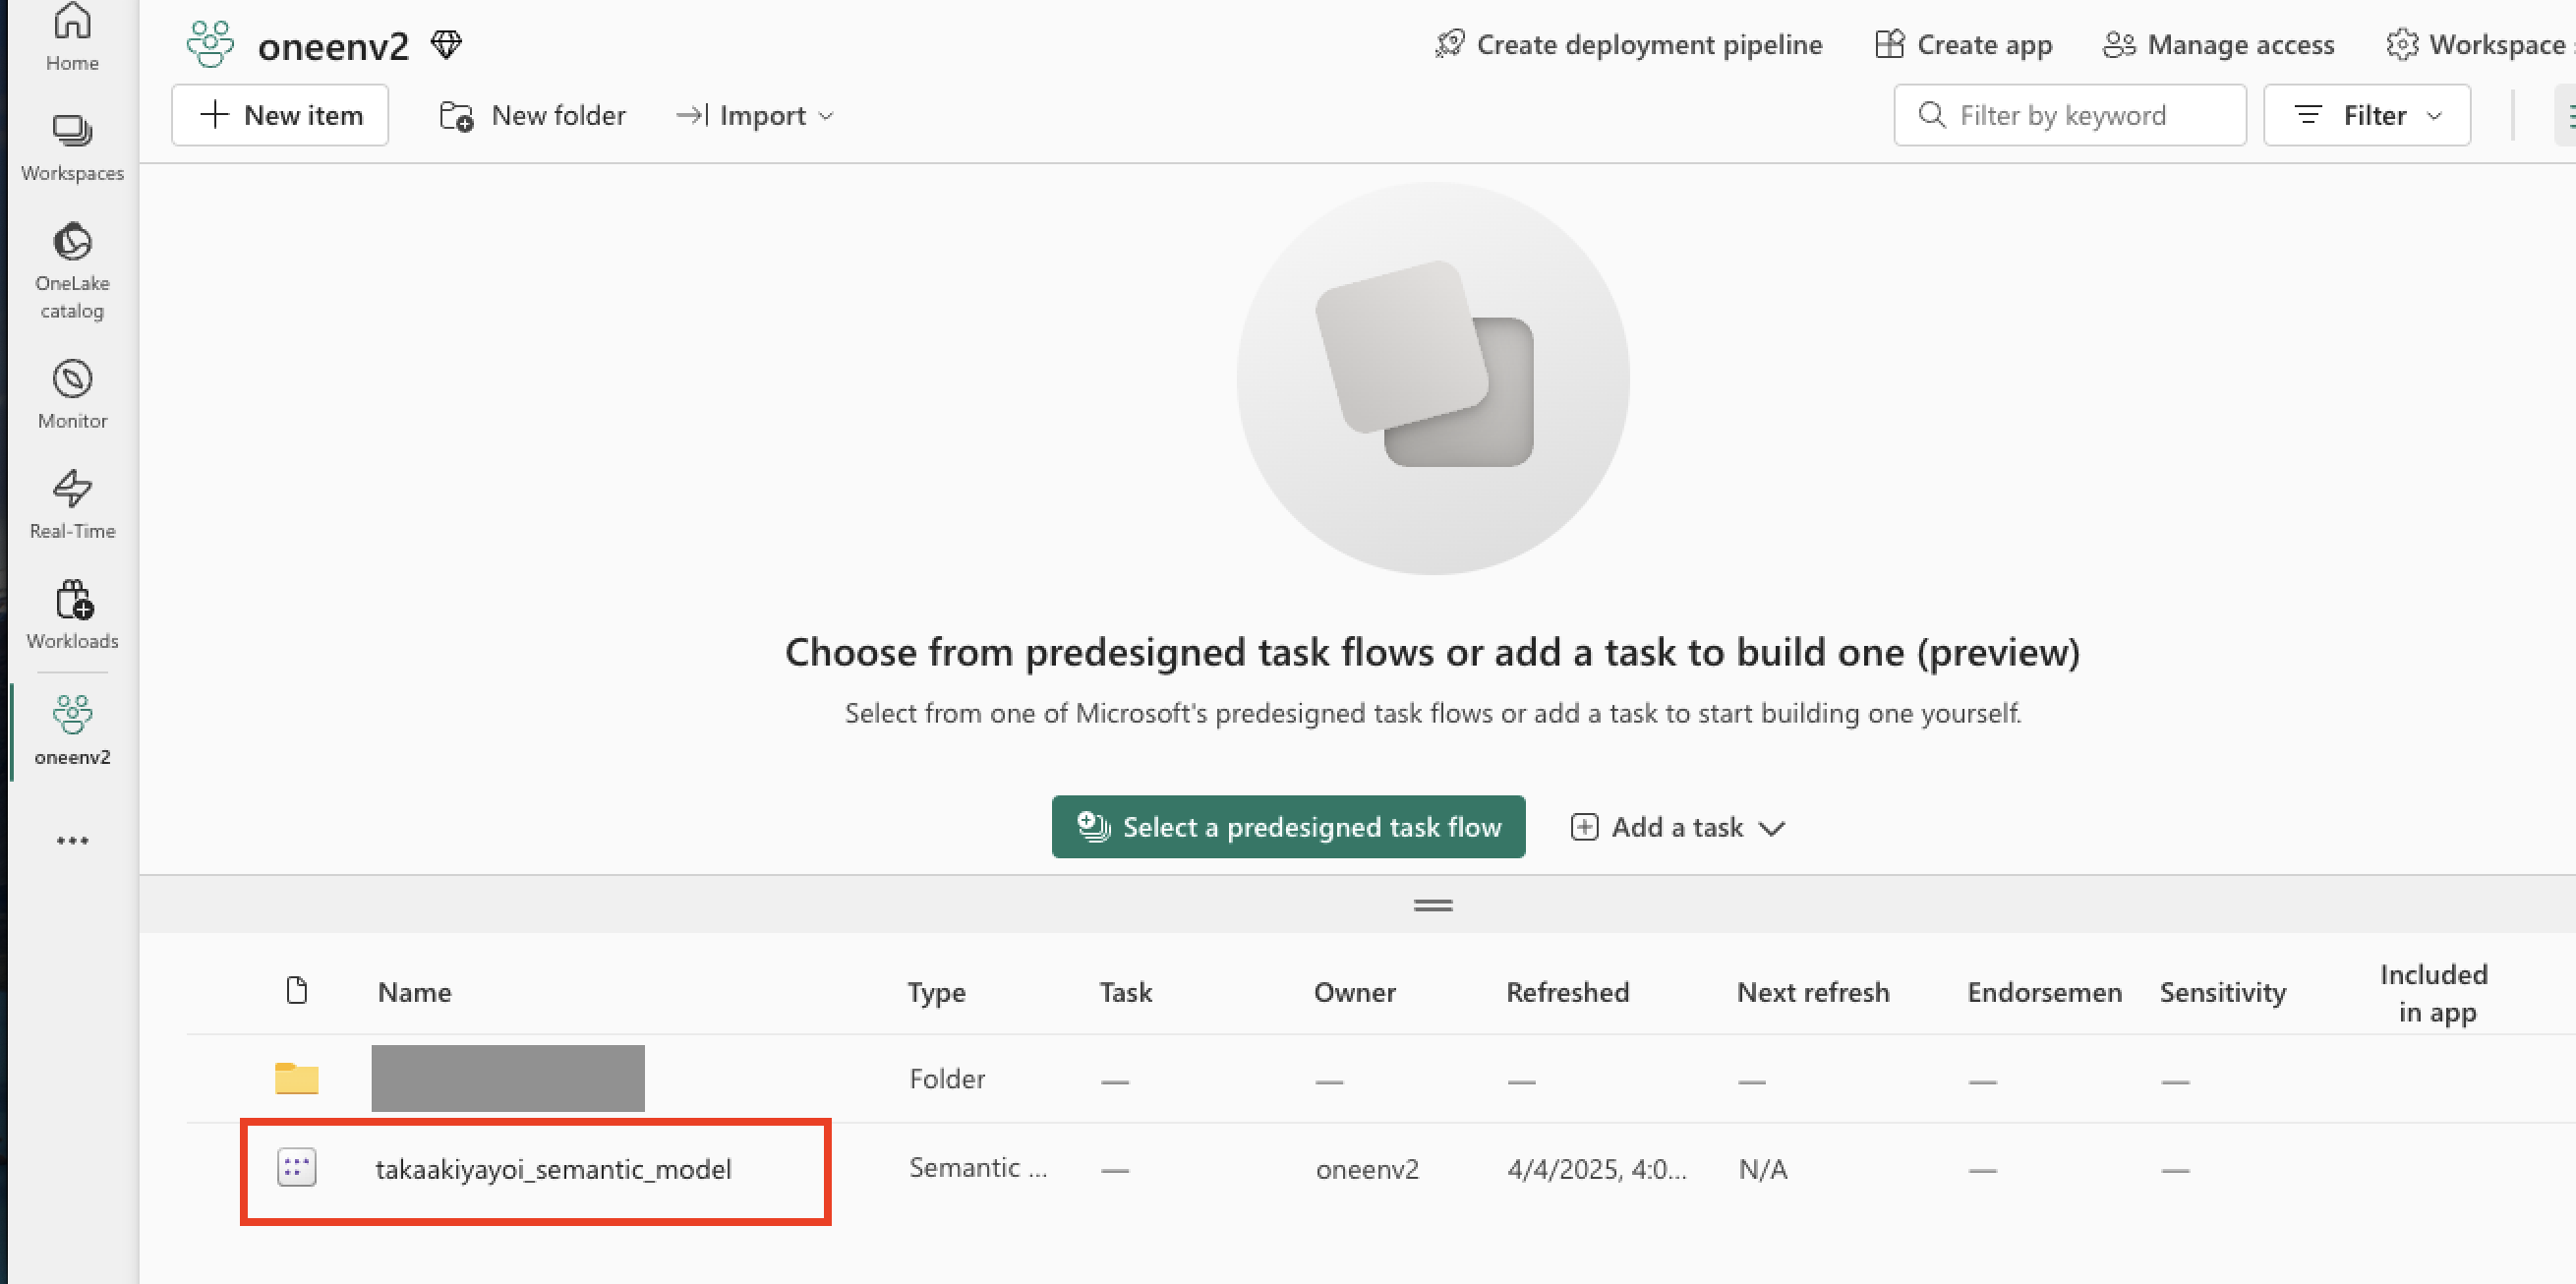Image resolution: width=2576 pixels, height=1284 pixels.
Task: Open the Filter dropdown
Action: pos(2366,116)
